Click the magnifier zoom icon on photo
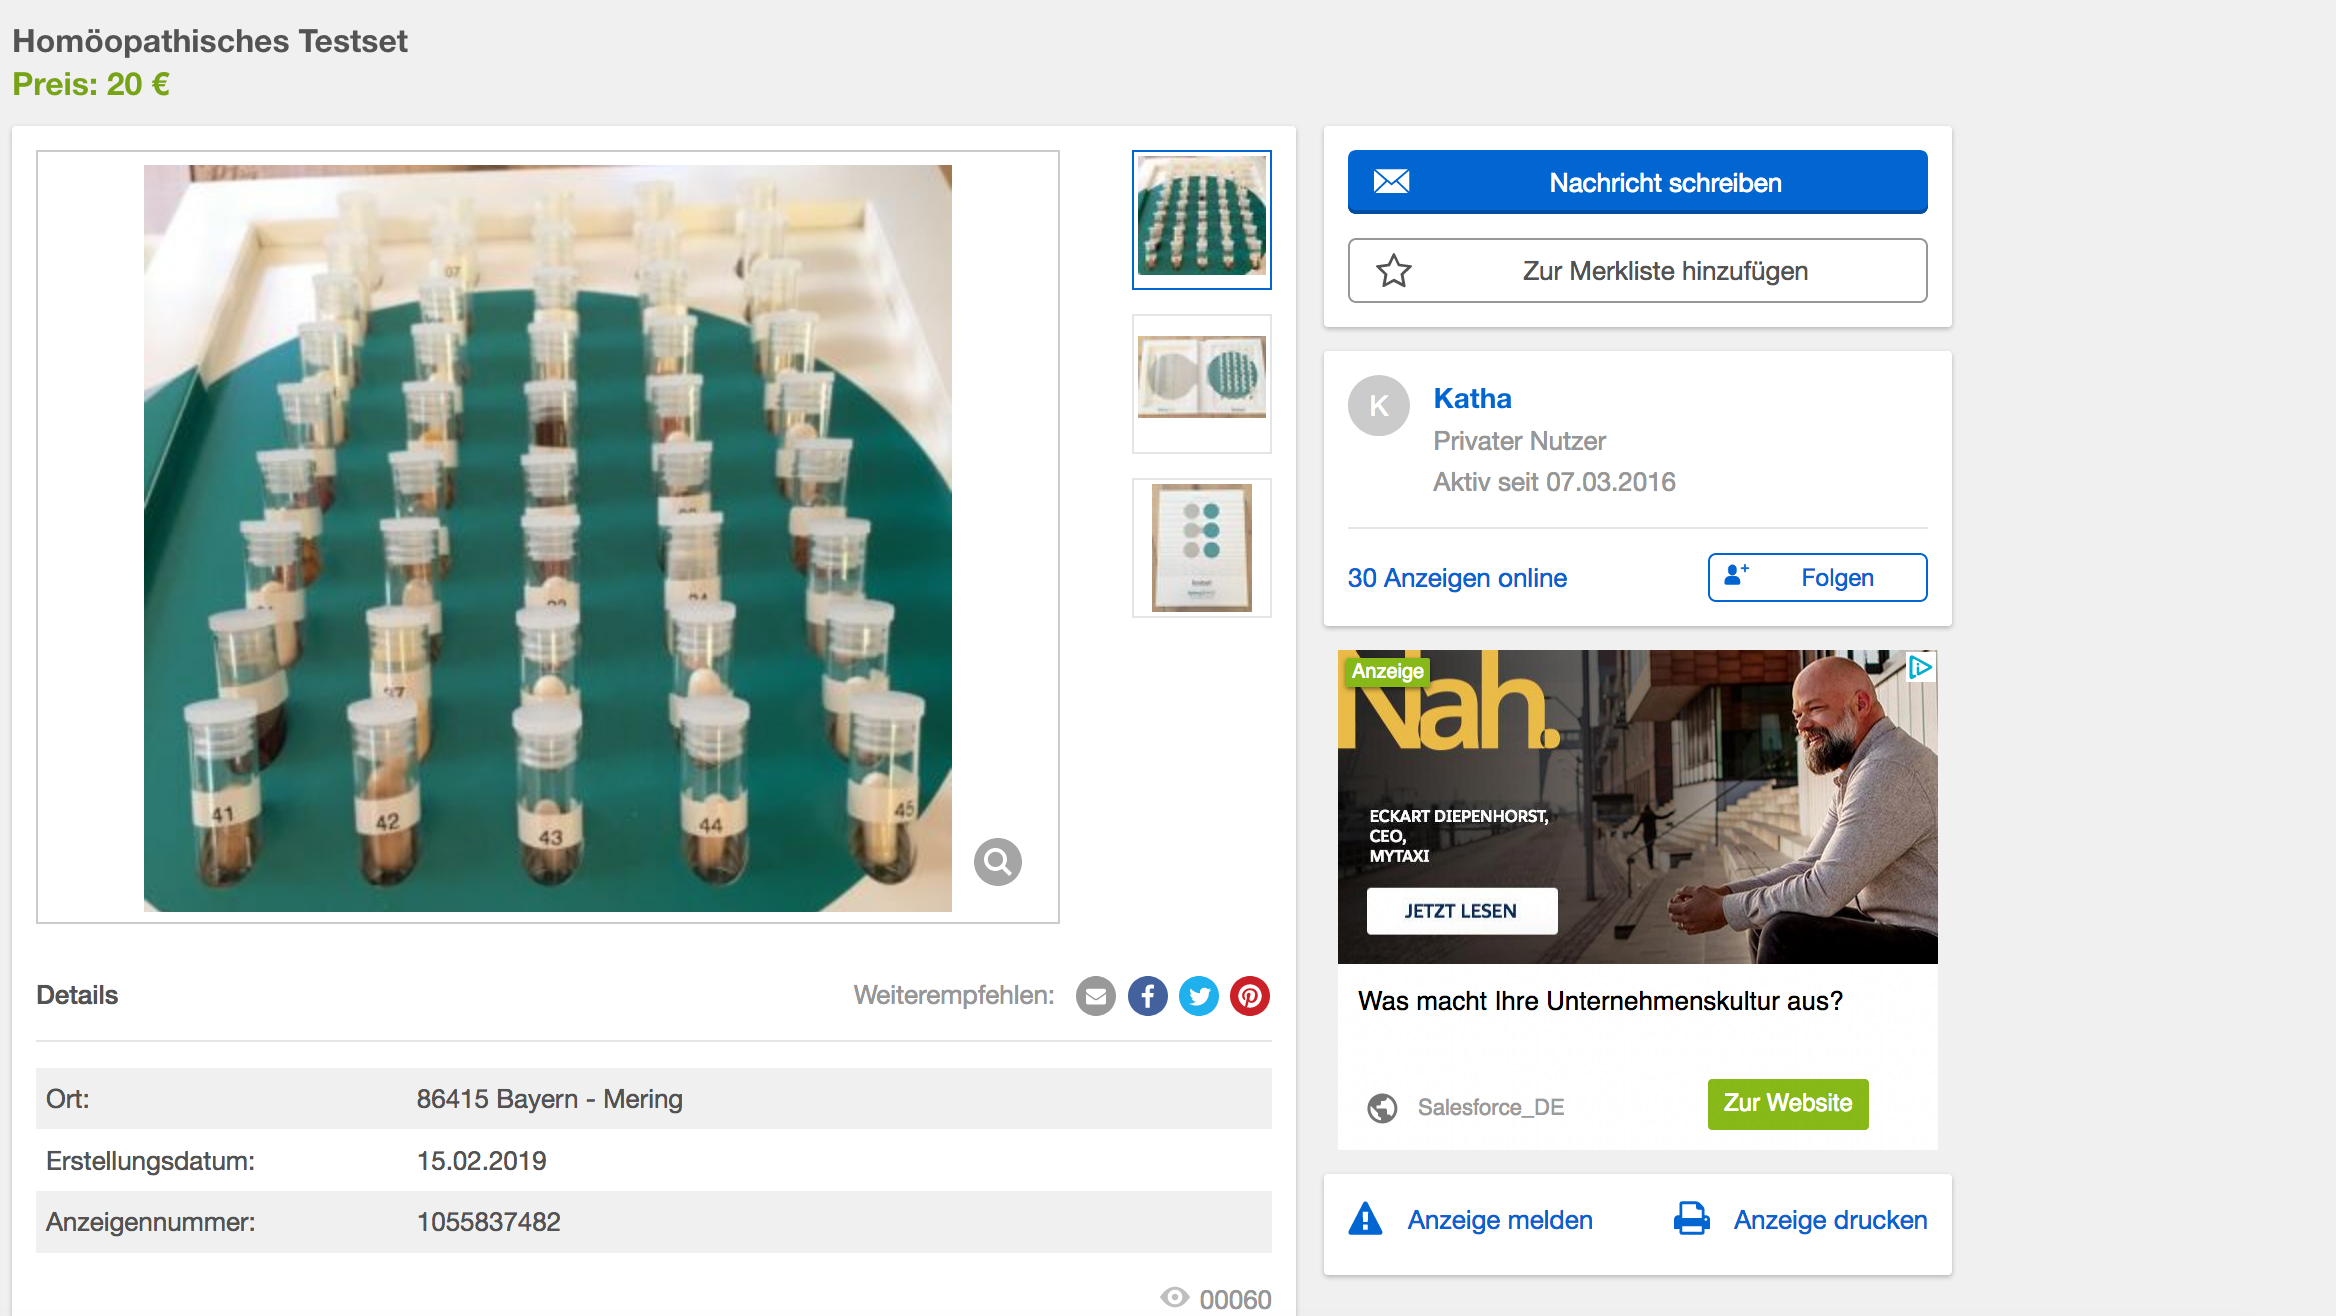The image size is (2336, 1316). [997, 861]
